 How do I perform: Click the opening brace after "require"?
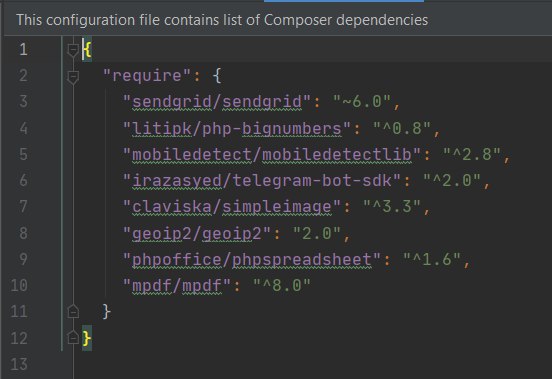pyautogui.click(x=217, y=76)
